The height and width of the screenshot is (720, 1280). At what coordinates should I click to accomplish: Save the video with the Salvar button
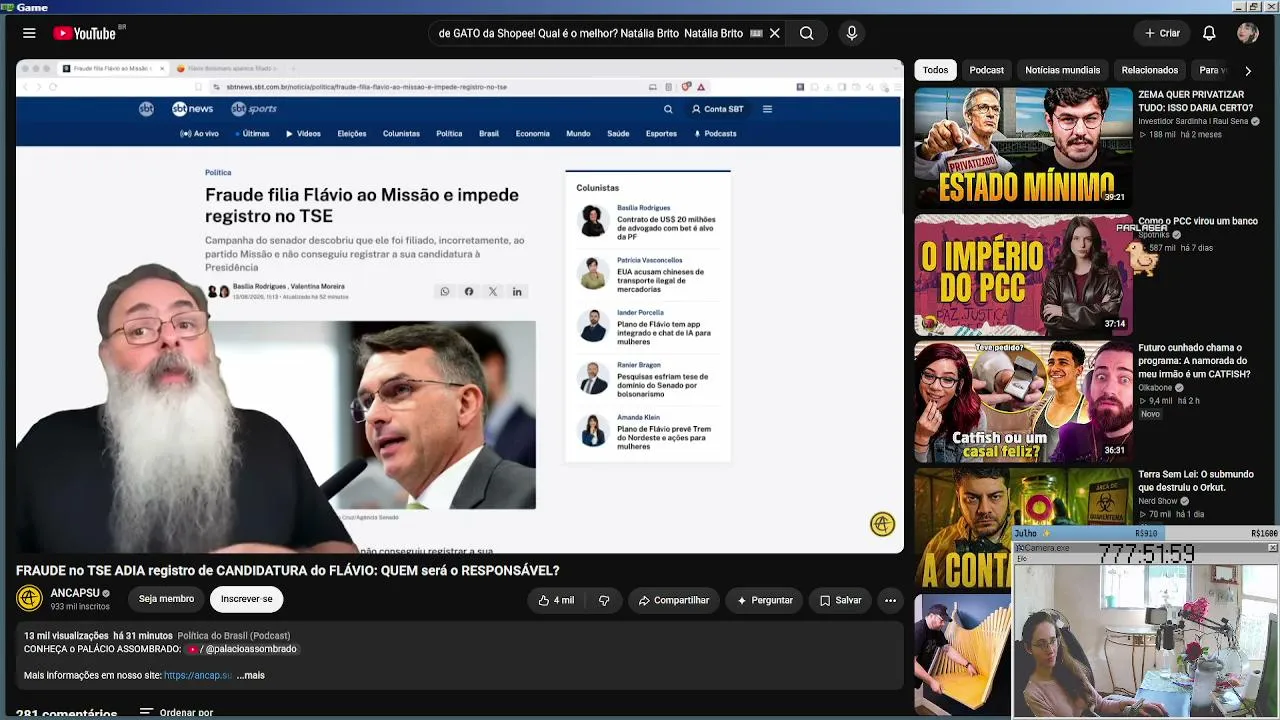(x=840, y=600)
